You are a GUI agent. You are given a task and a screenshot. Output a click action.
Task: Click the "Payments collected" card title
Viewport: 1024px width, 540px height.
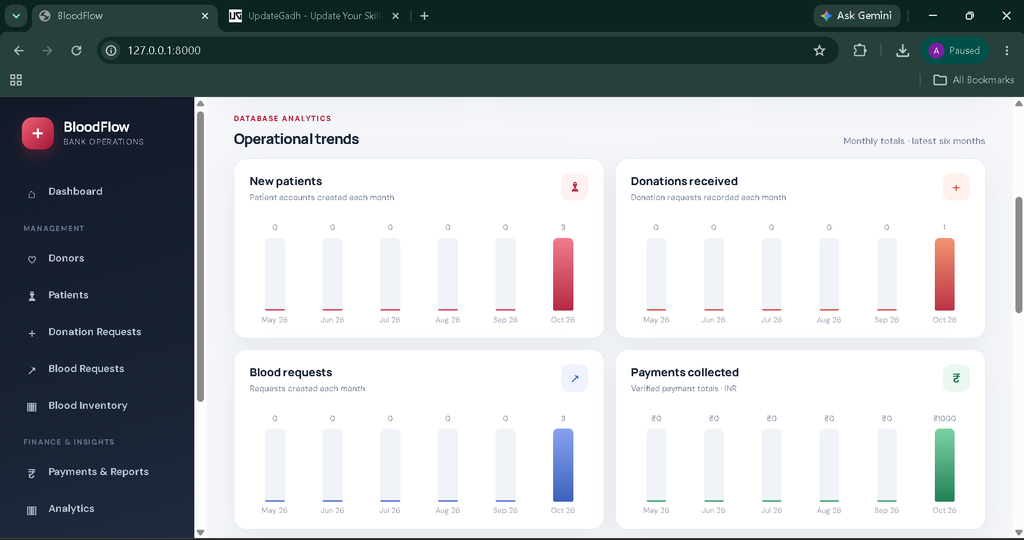tap(684, 372)
